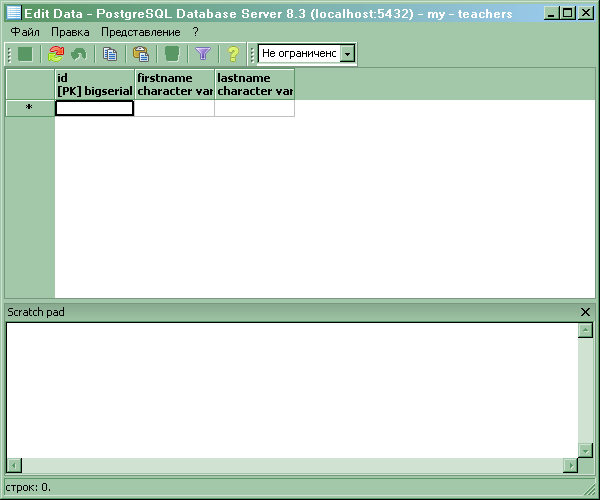The image size is (600, 500).
Task: Select the lastname column header
Action: click(x=254, y=84)
